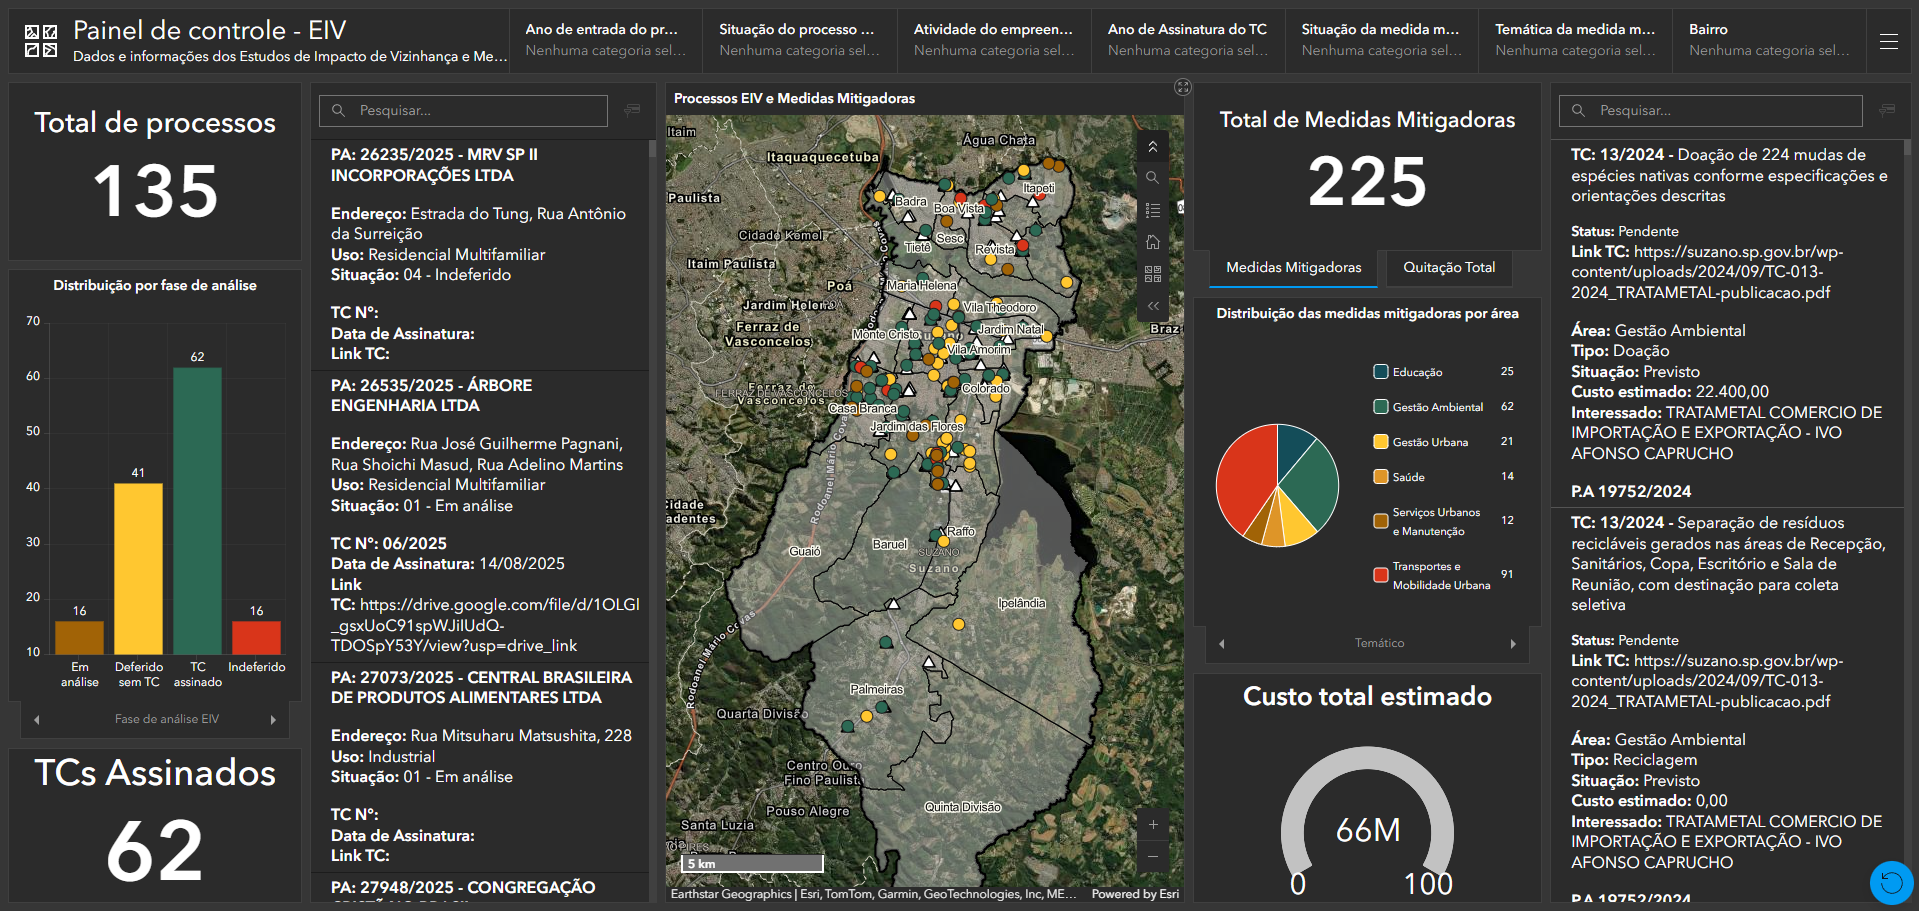The image size is (1919, 911).
Task: Expand the map panel to fullscreen
Action: click(1183, 88)
